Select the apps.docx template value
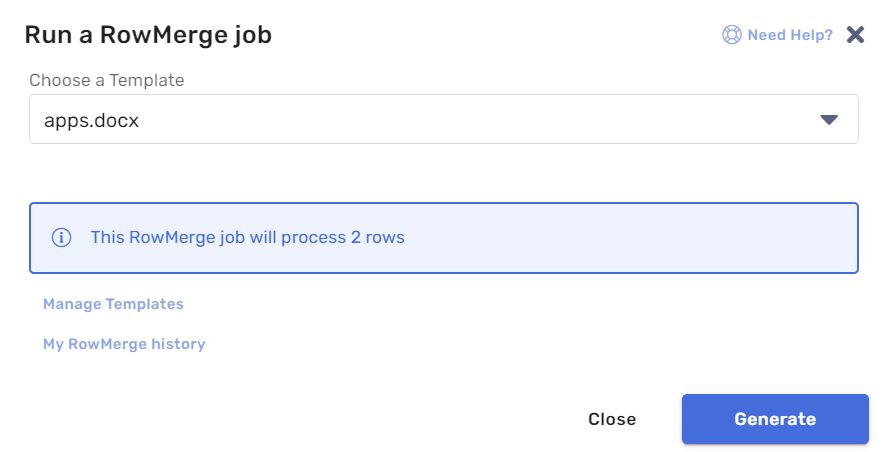The height and width of the screenshot is (452, 884). tap(91, 121)
